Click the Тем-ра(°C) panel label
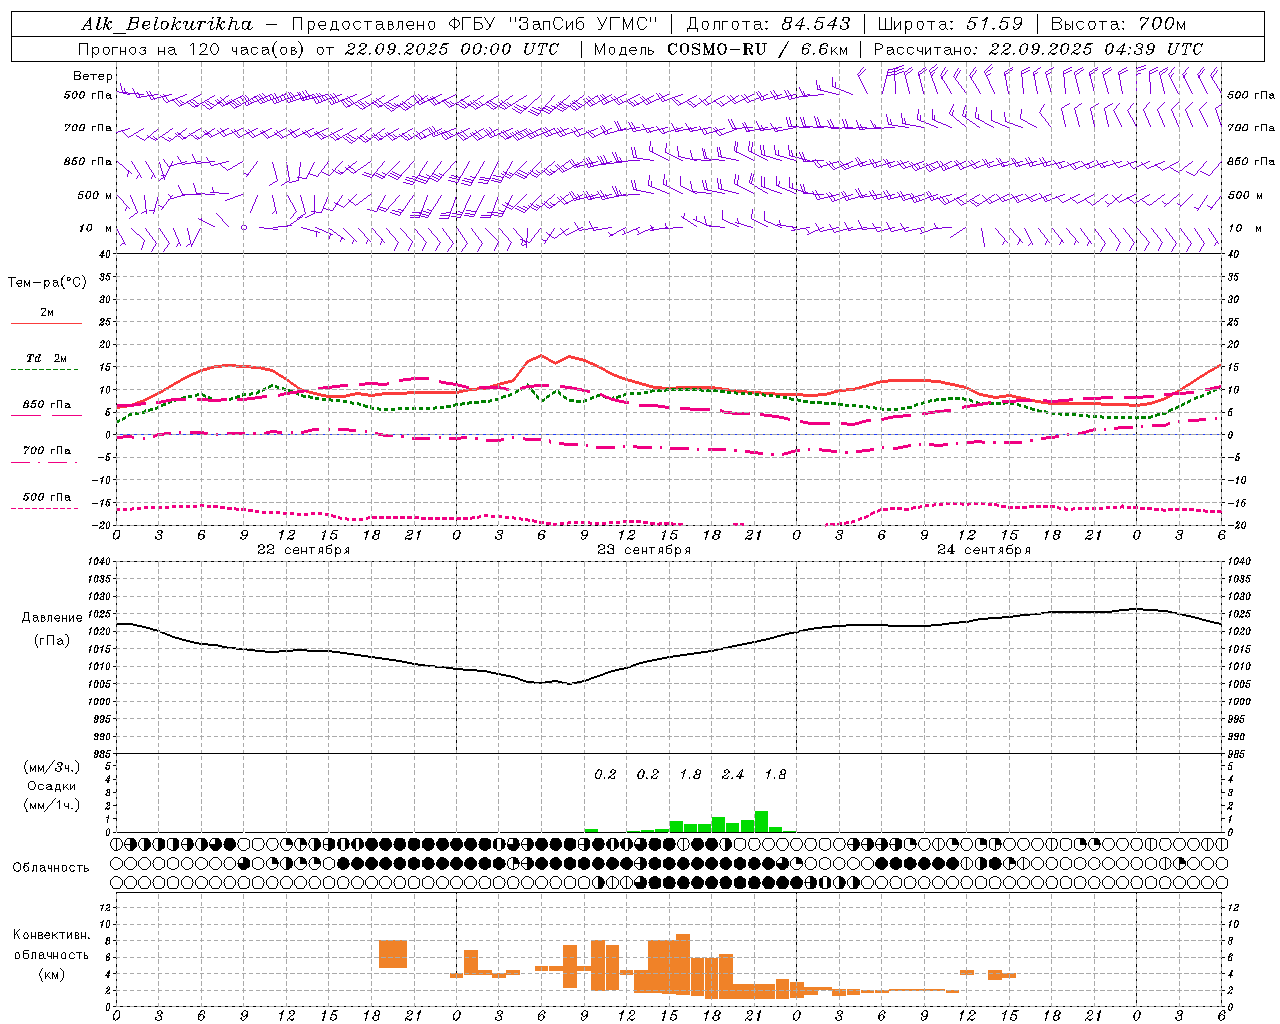 pos(47,283)
